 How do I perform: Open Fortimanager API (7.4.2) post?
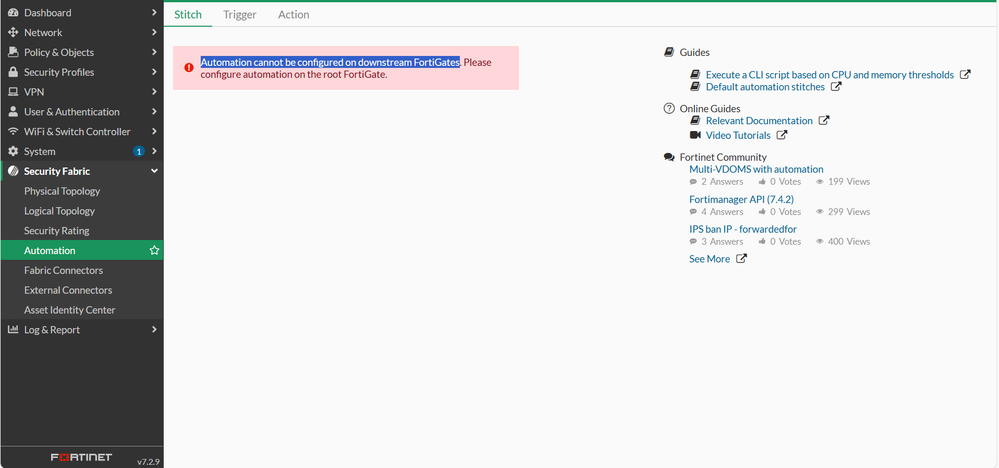(x=741, y=199)
